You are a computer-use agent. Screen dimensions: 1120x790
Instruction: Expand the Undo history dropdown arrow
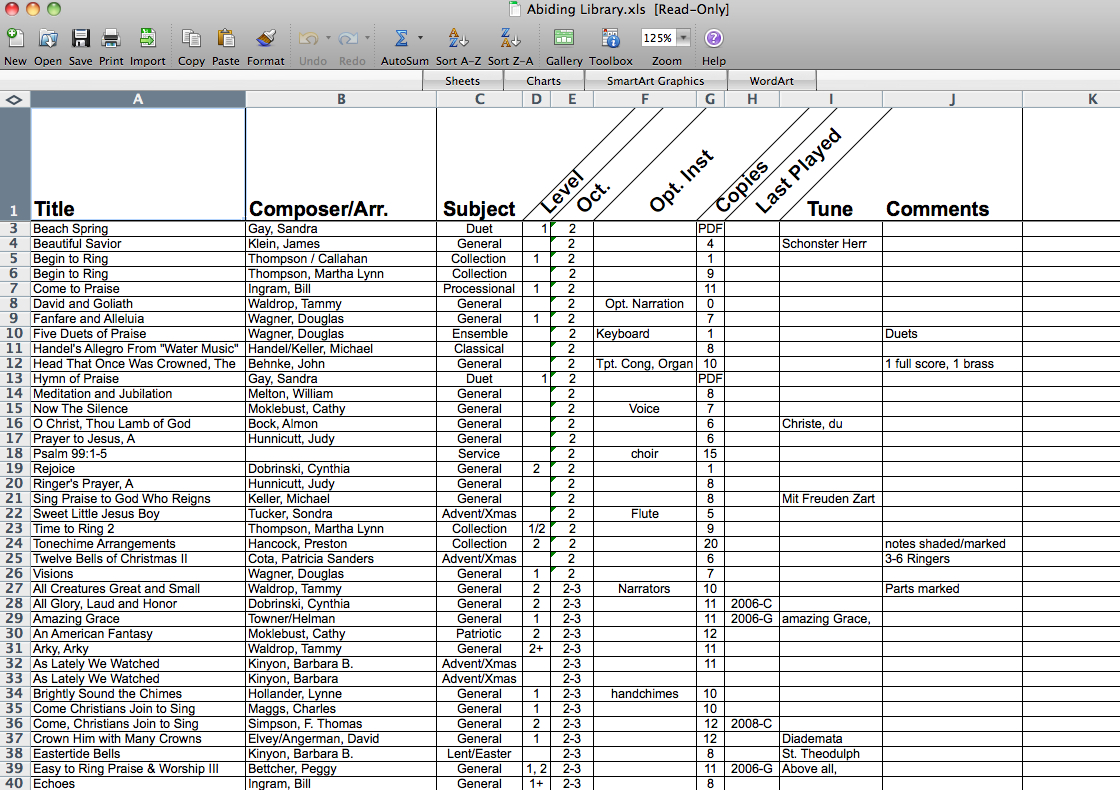tap(326, 38)
